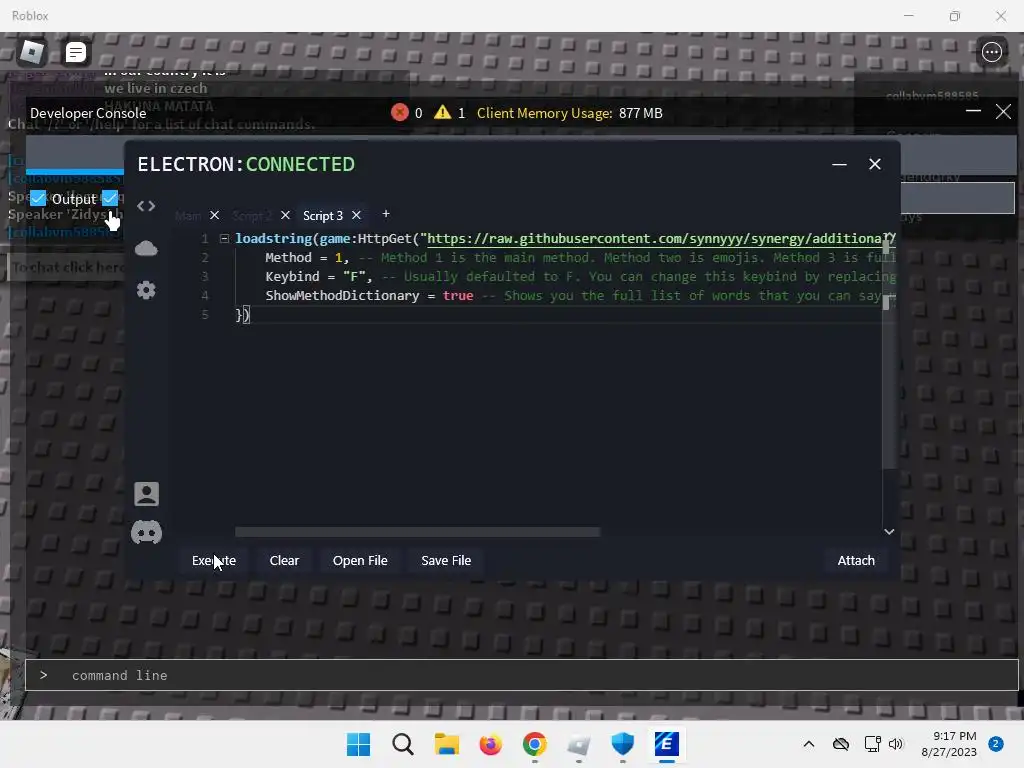This screenshot has width=1024, height=768.
Task: Open the cloud scripts icon in Electron
Action: 146,248
